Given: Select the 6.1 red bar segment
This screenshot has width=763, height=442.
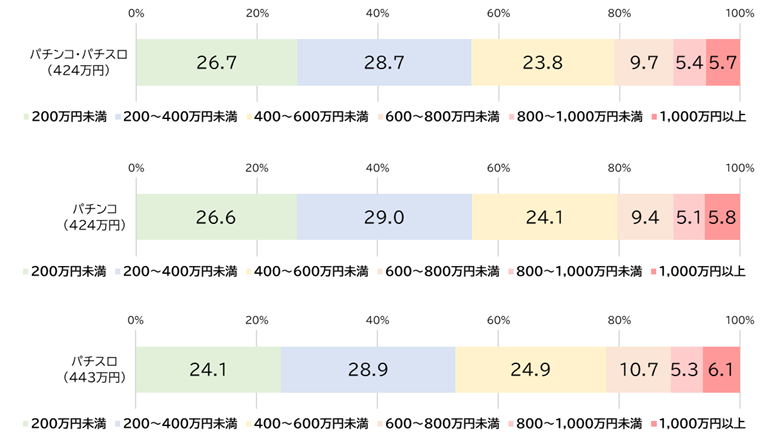Looking at the screenshot, I should (x=721, y=370).
